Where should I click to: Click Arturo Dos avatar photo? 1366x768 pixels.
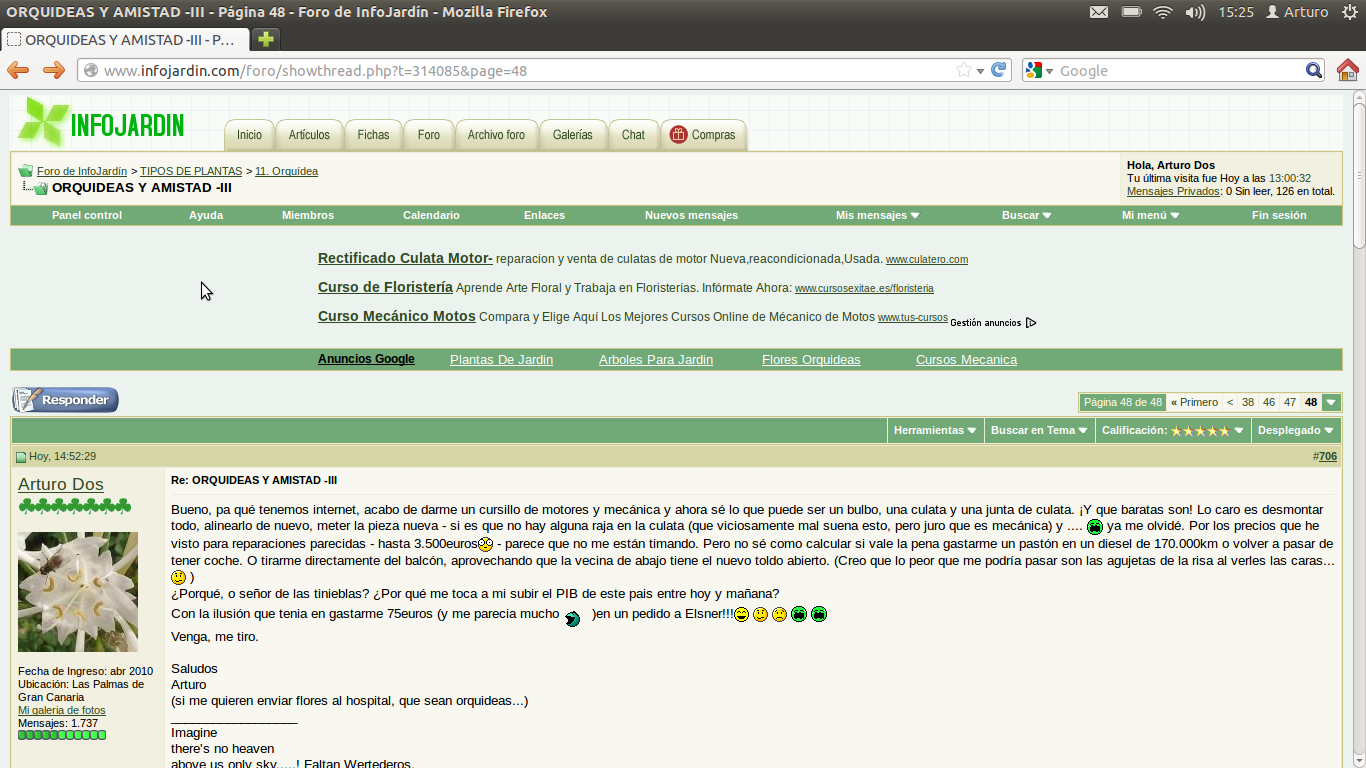(x=78, y=592)
